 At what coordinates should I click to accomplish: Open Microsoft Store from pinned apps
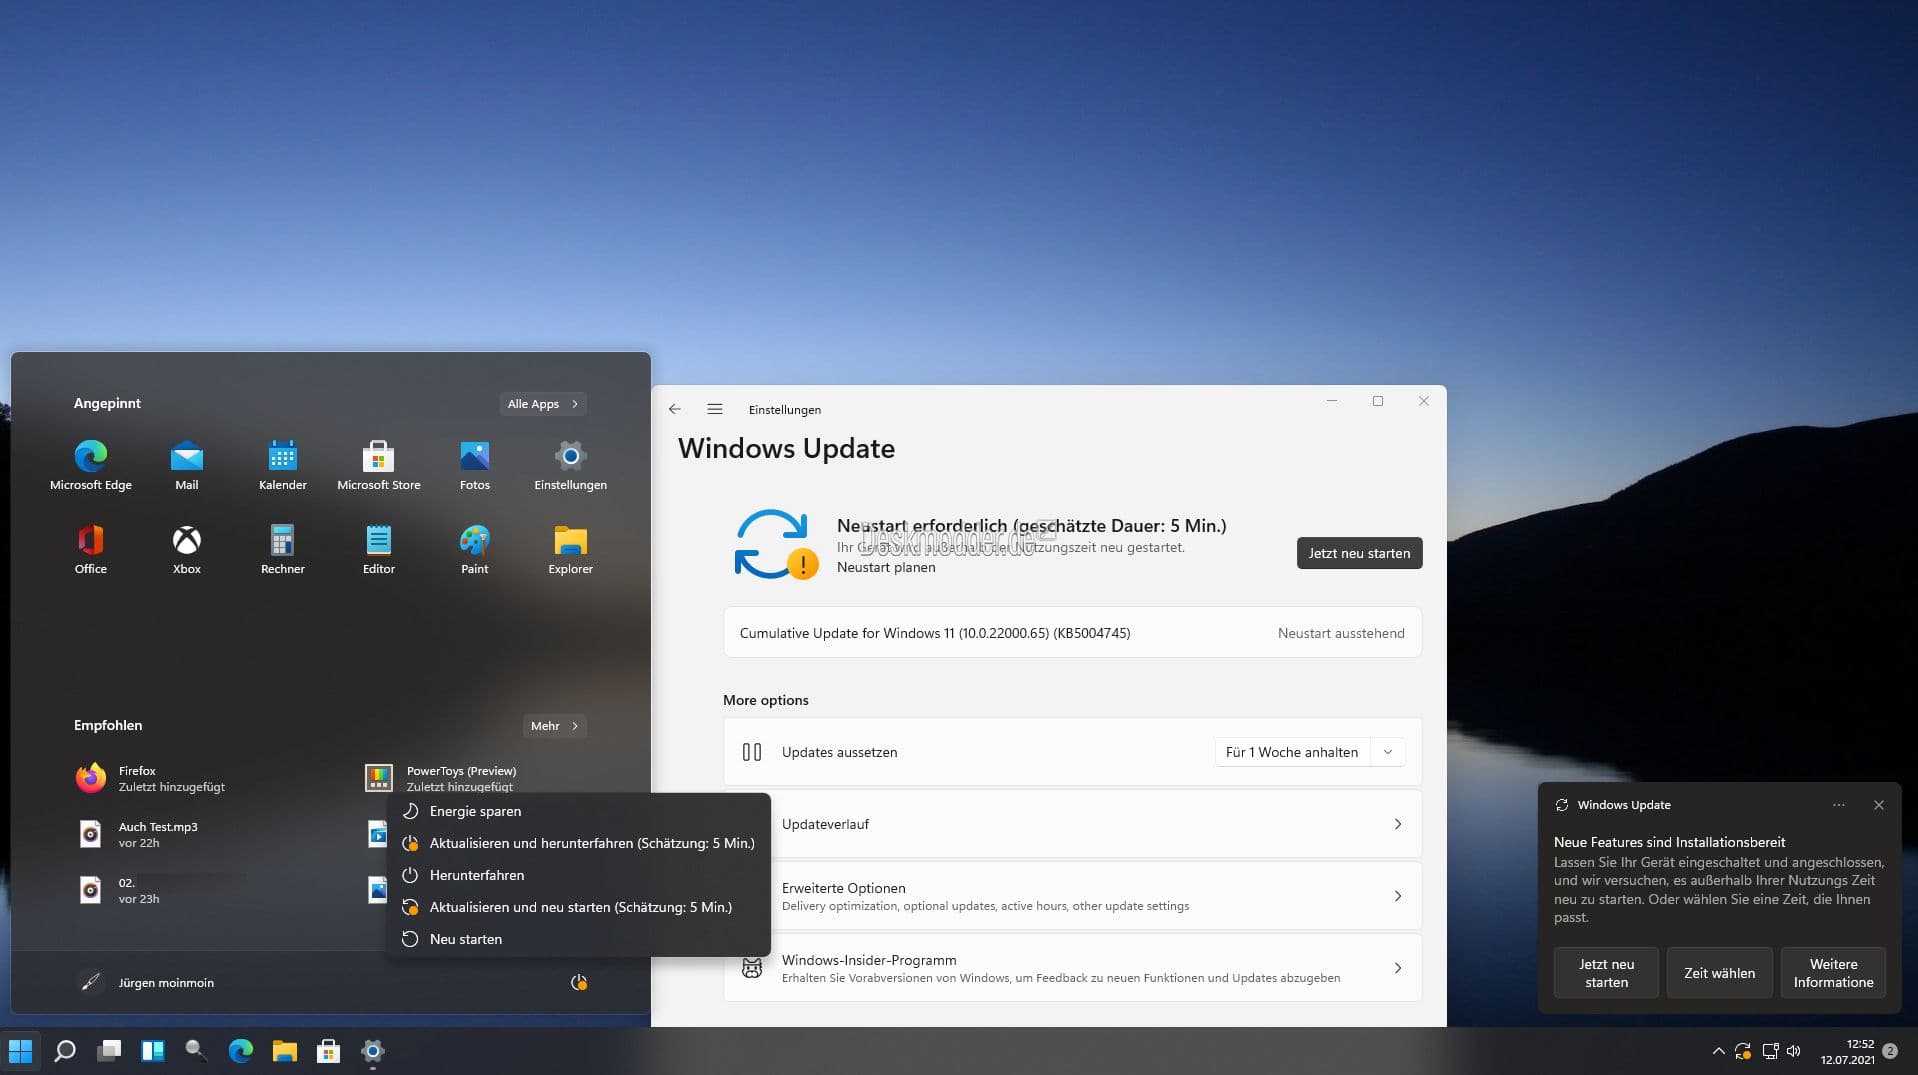379,465
